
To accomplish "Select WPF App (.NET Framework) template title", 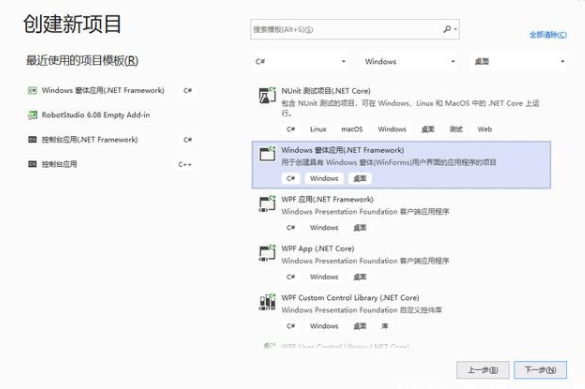I will (327, 200).
